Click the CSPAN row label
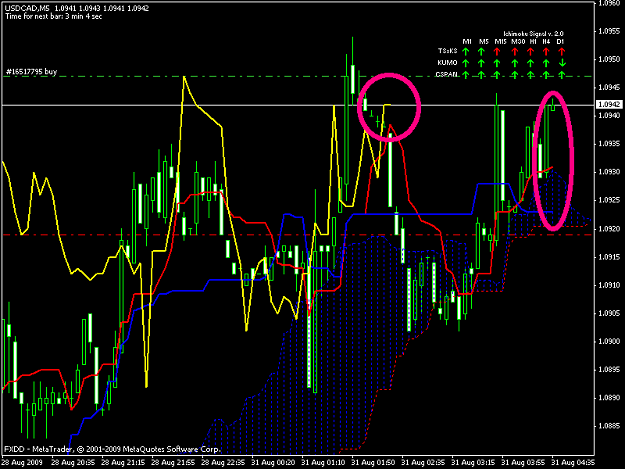The width and height of the screenshot is (625, 469). click(446, 74)
